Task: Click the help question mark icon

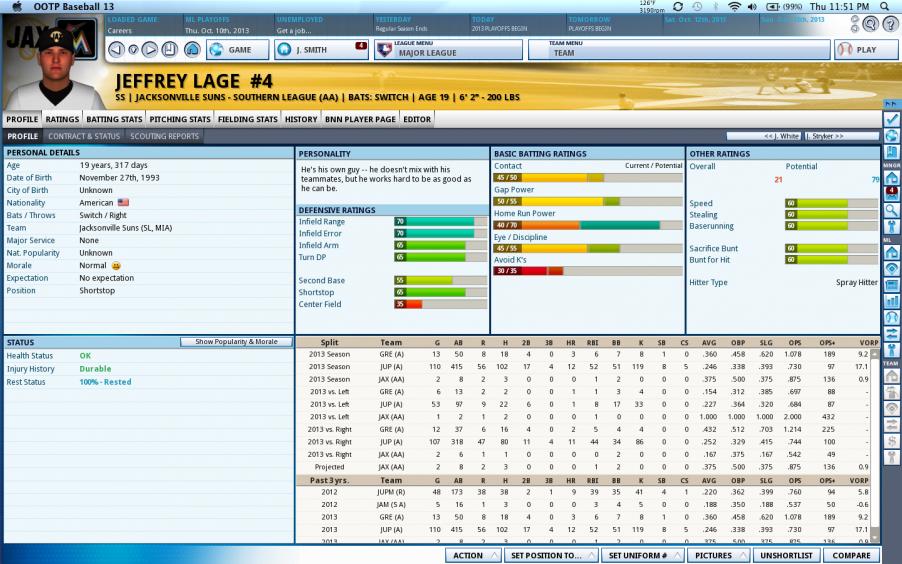Action: point(891,24)
